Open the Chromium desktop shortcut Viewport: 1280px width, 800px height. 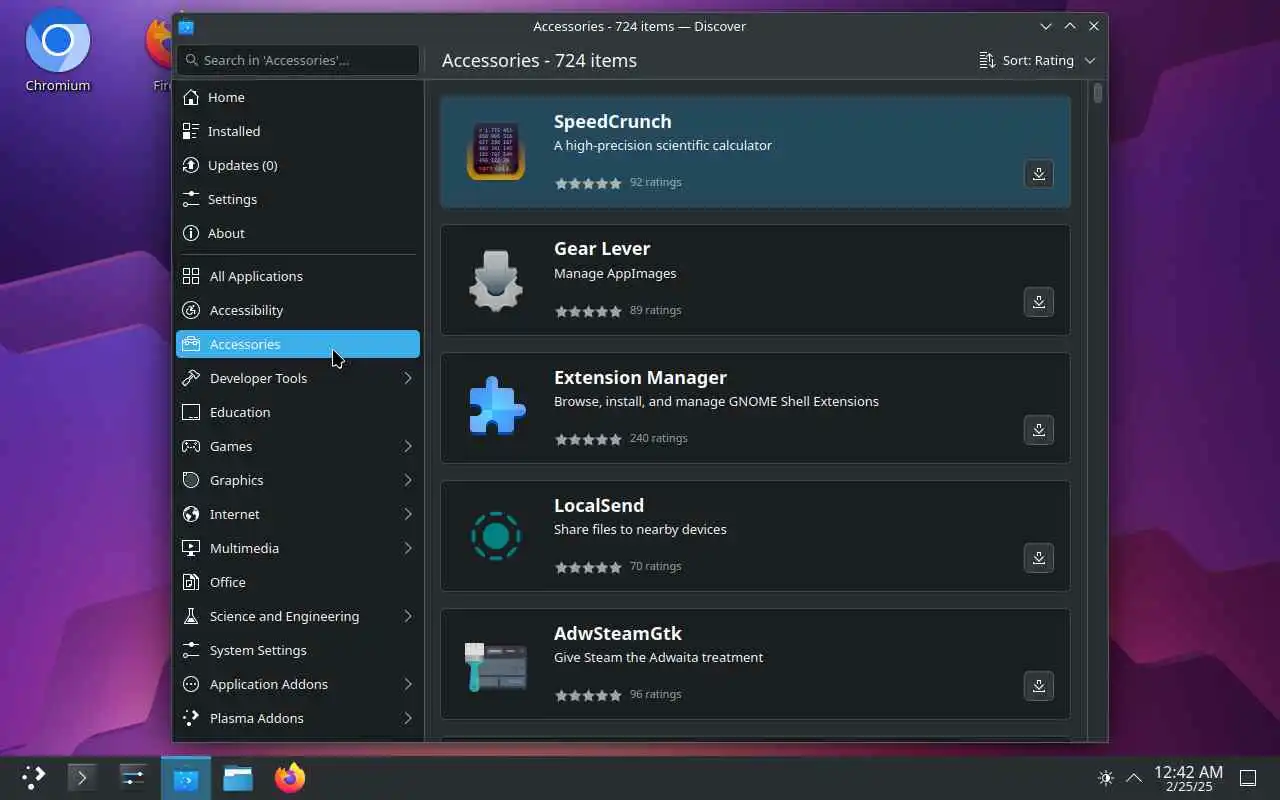[x=58, y=52]
